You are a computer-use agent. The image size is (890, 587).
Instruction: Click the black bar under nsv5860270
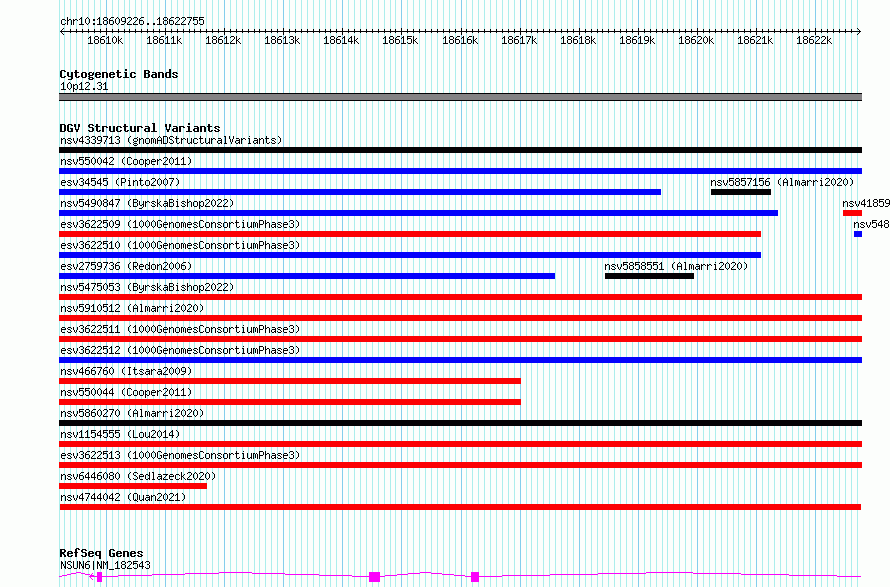click(x=460, y=423)
